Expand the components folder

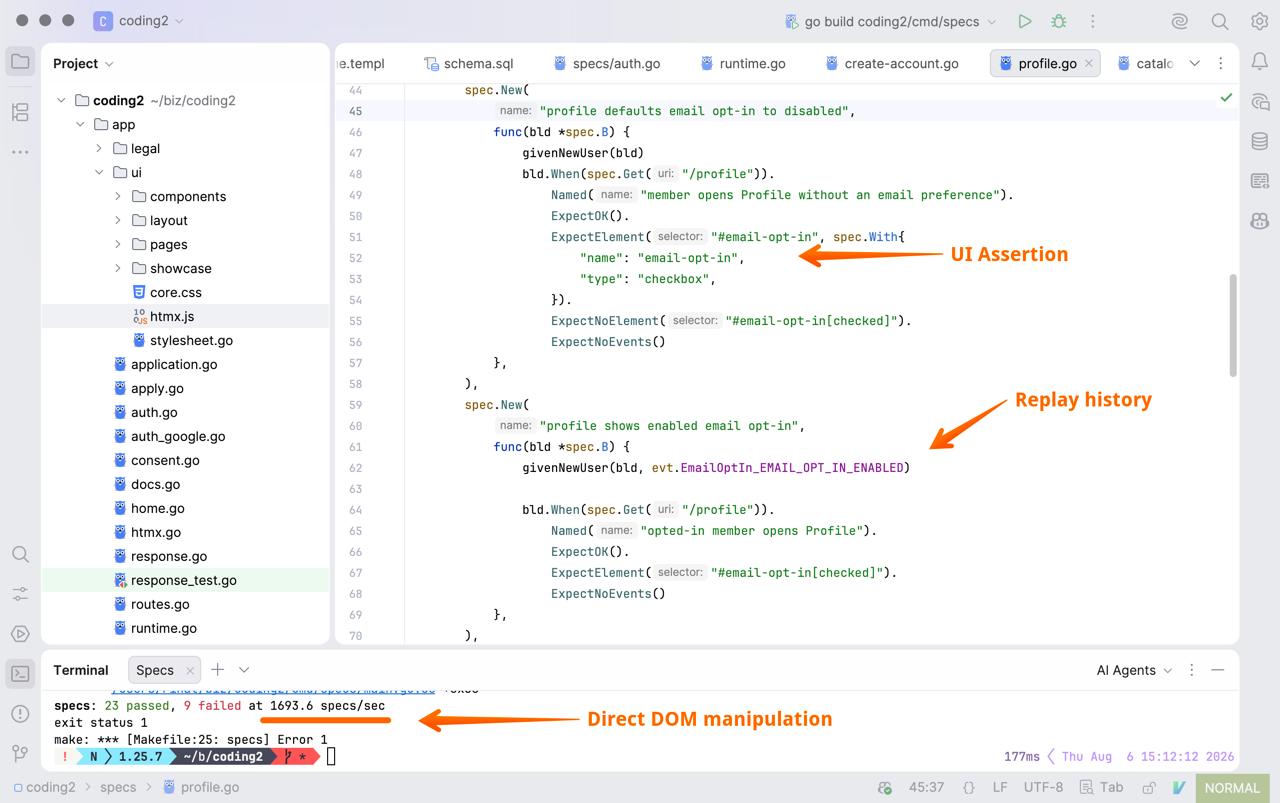[118, 196]
